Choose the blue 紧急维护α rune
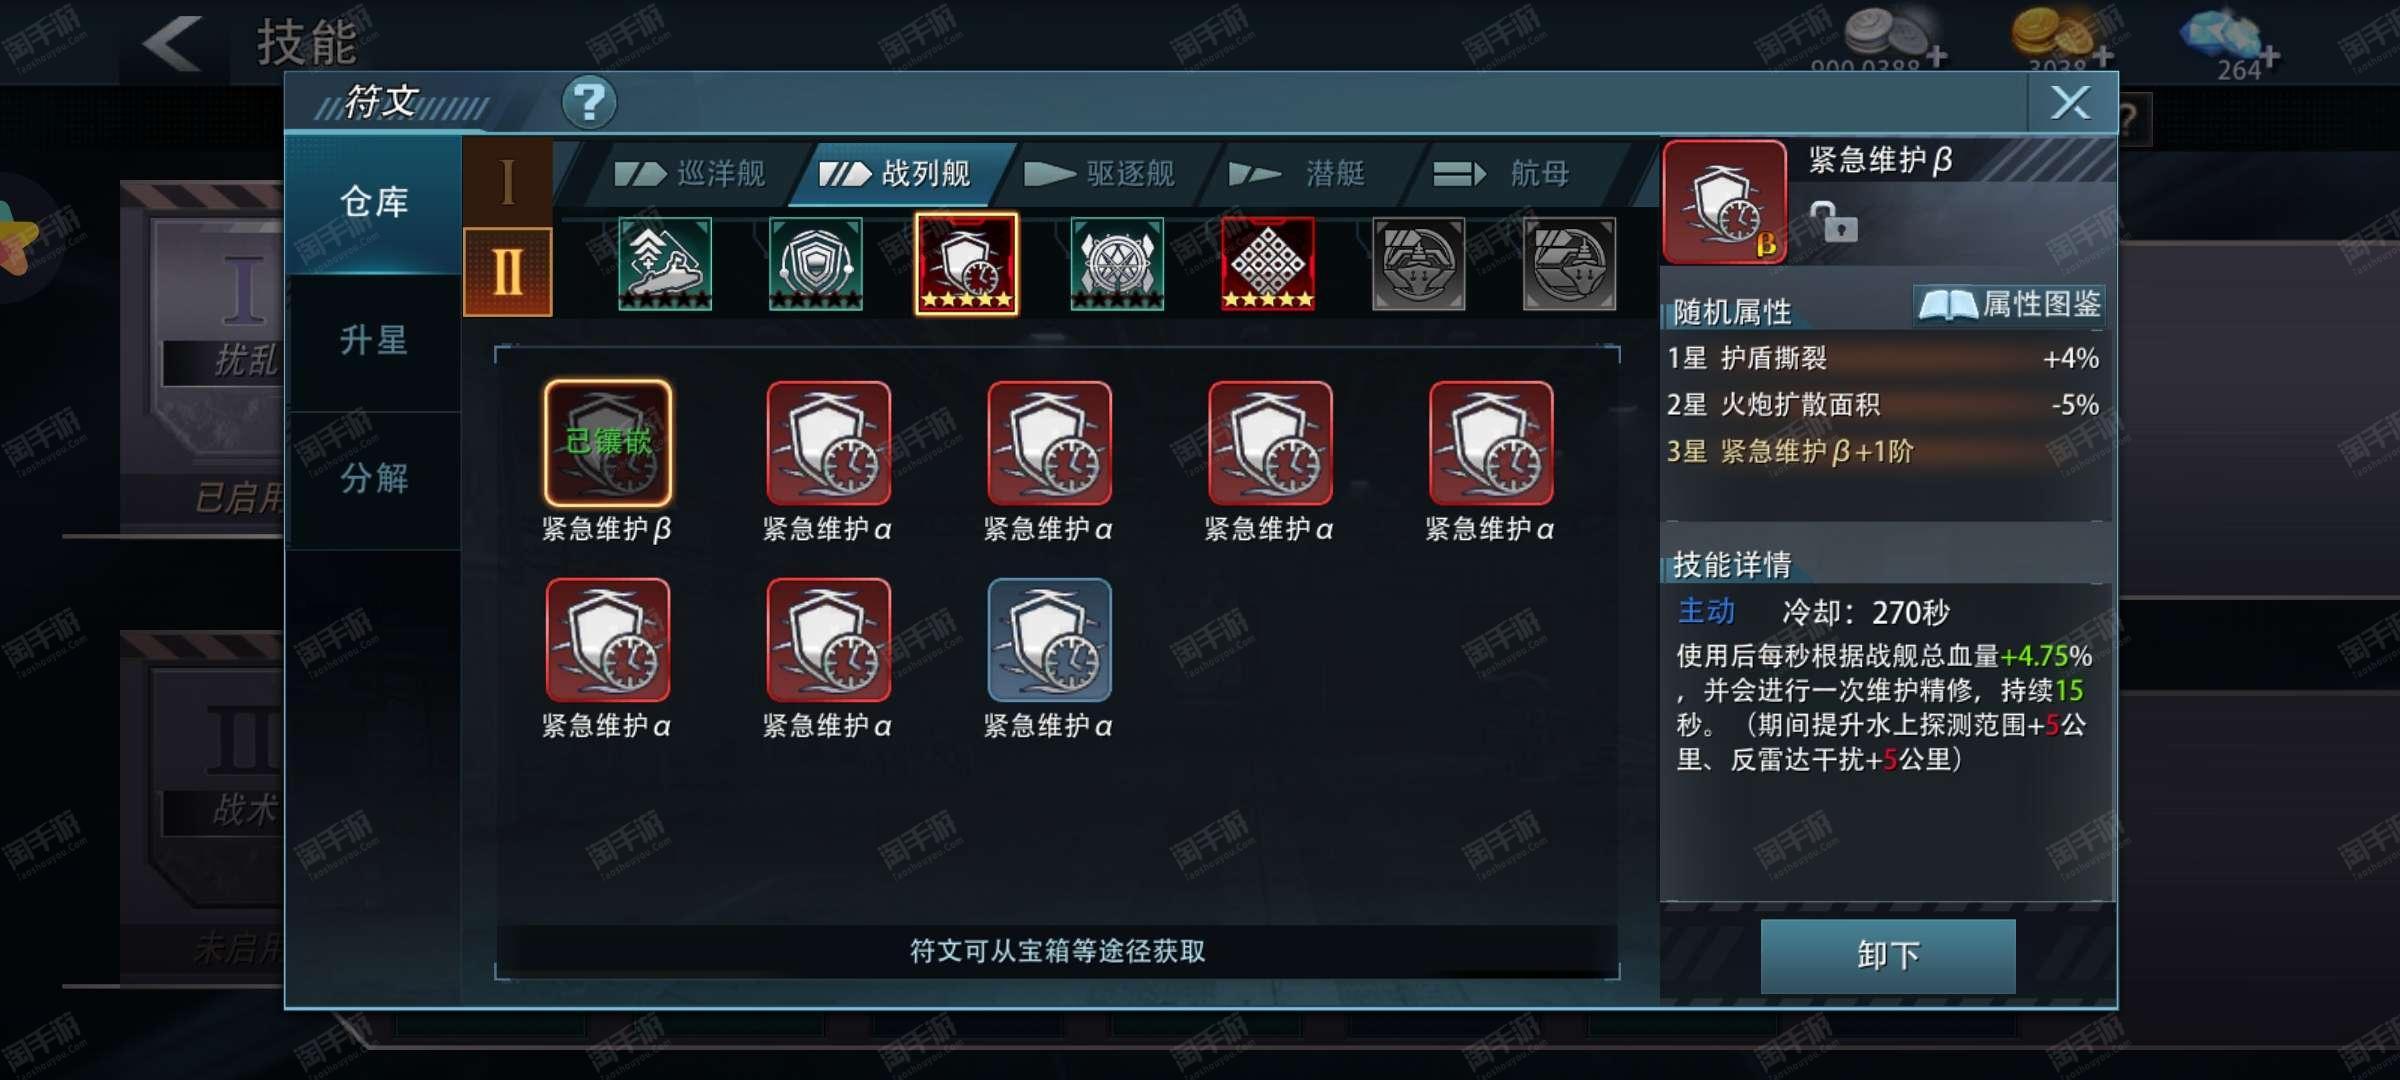The image size is (2400, 1080). 1049,640
